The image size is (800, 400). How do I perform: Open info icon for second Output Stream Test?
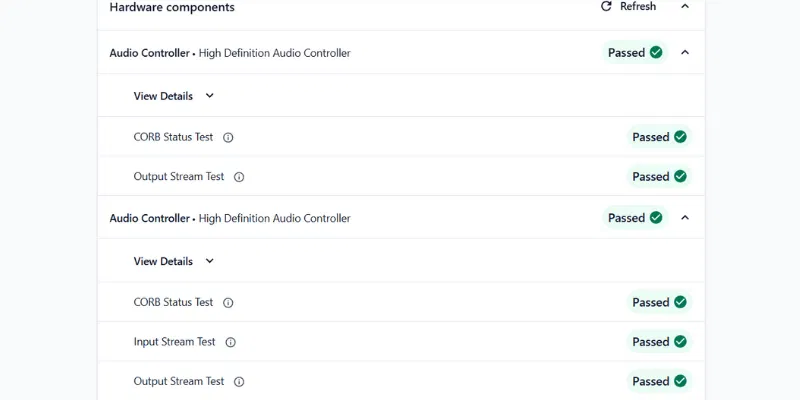pos(239,381)
